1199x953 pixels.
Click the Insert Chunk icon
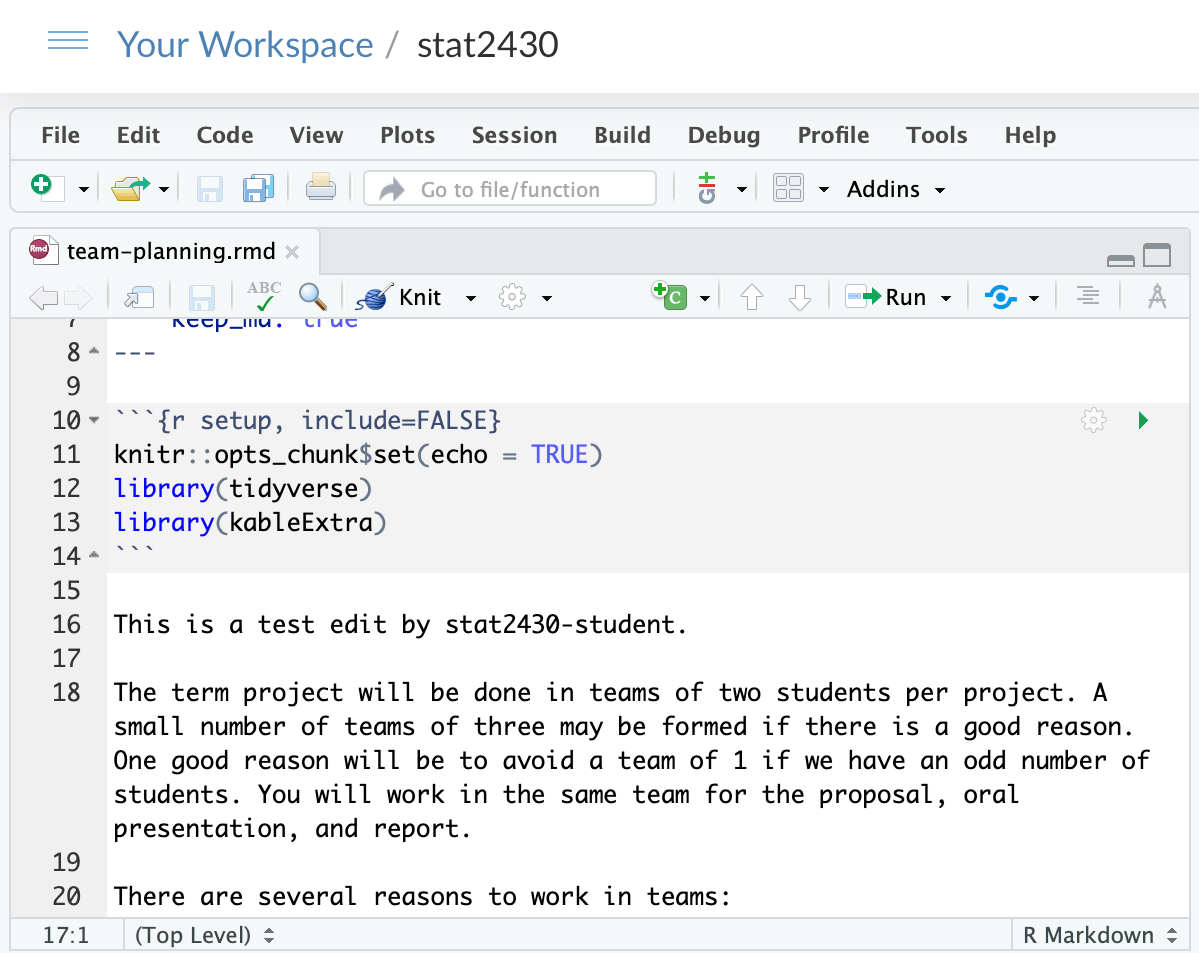point(671,296)
